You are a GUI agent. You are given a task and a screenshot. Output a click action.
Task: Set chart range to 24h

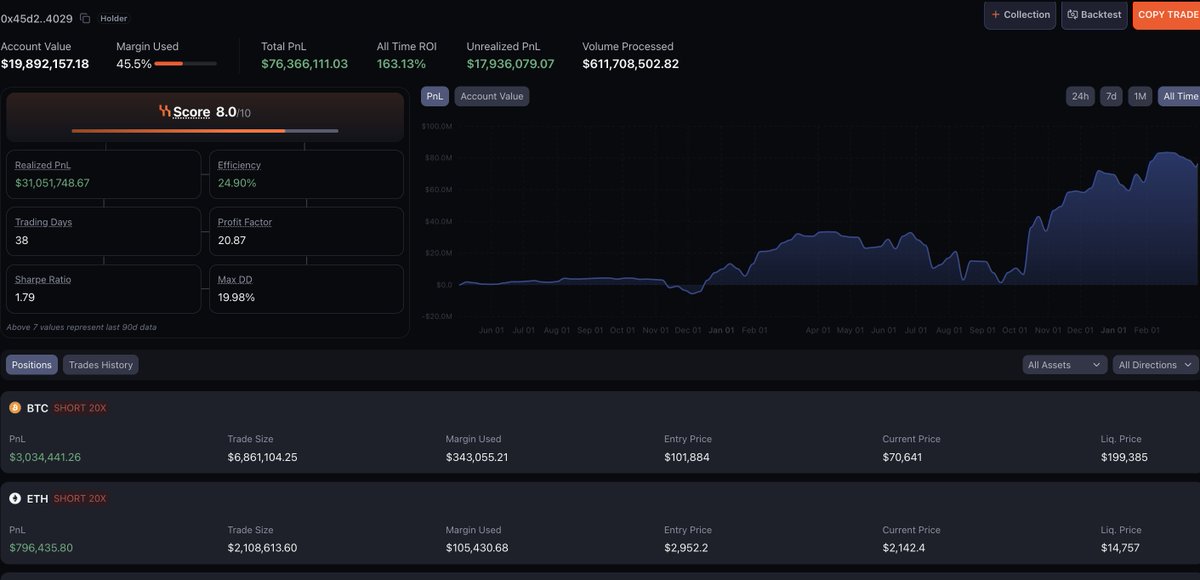[x=1080, y=96]
